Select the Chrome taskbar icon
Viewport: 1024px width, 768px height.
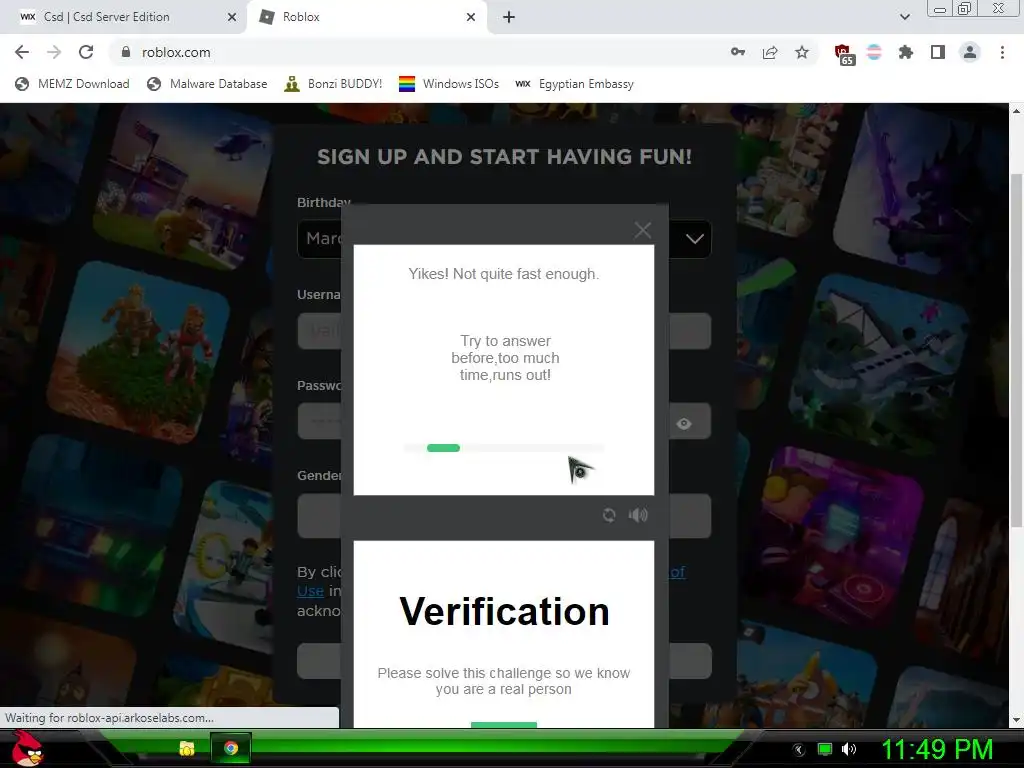coord(231,748)
